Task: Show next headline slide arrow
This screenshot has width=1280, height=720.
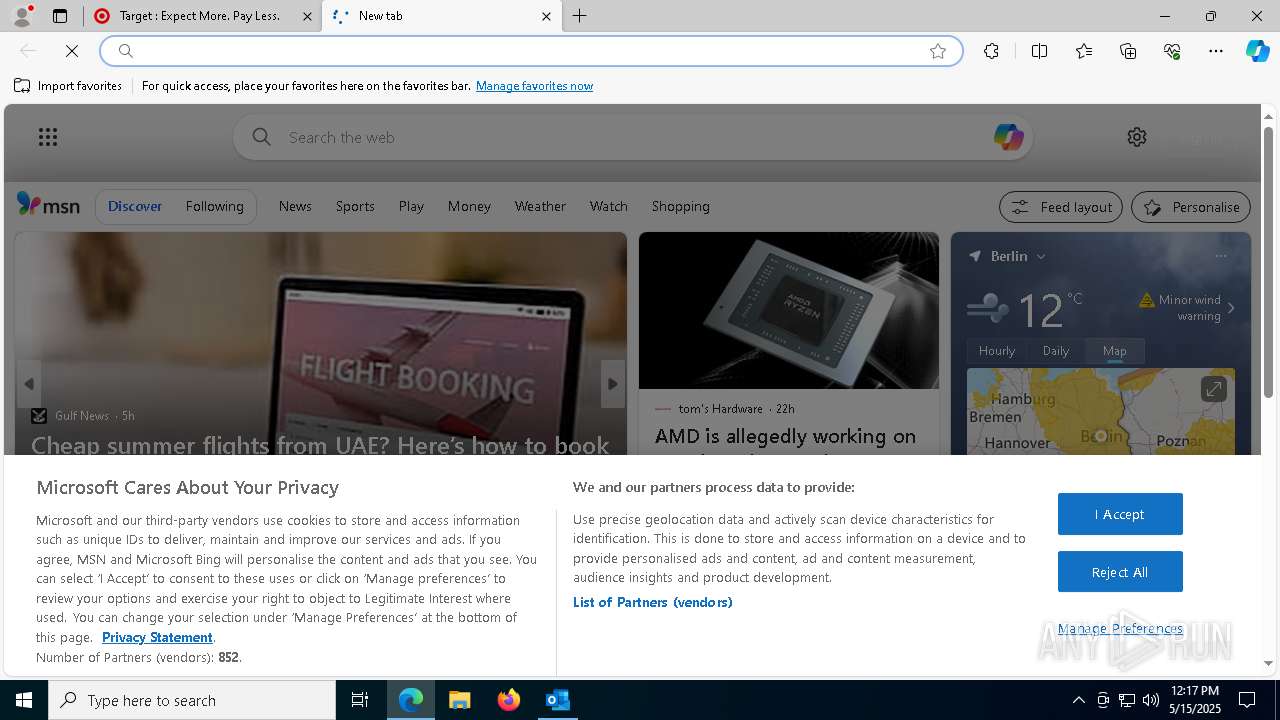Action: pyautogui.click(x=613, y=384)
